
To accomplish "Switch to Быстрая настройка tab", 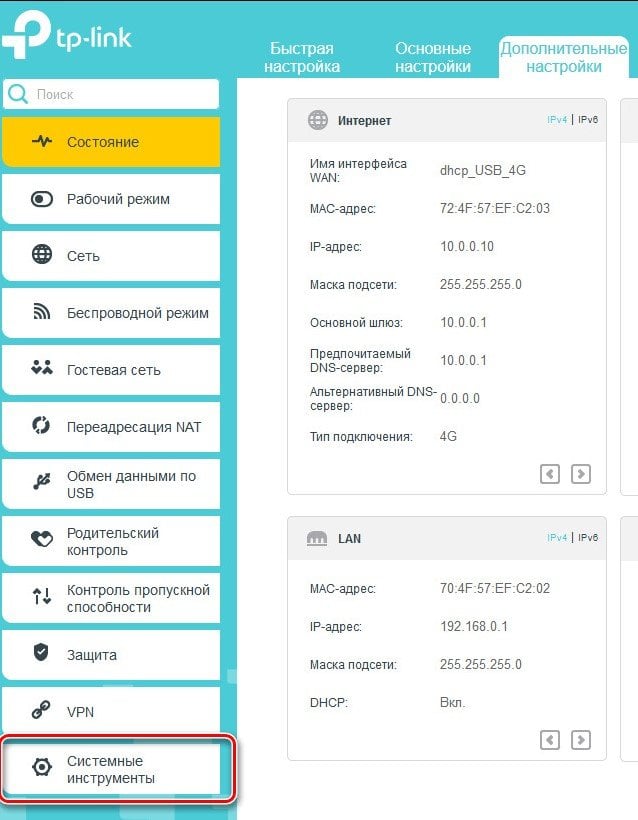I will pos(302,58).
